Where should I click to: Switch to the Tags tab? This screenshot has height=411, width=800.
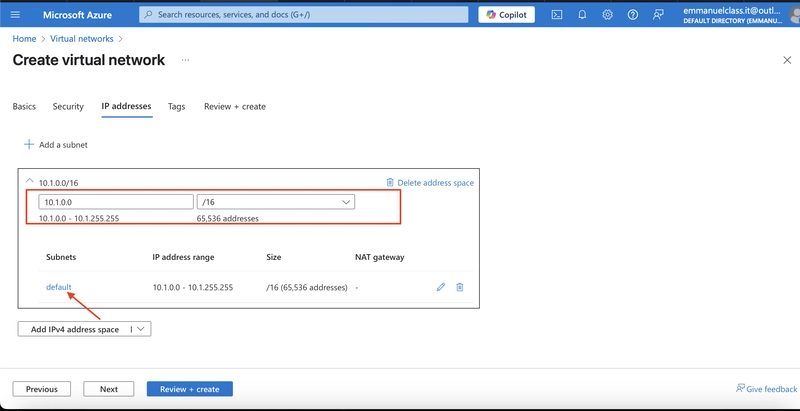click(x=177, y=107)
